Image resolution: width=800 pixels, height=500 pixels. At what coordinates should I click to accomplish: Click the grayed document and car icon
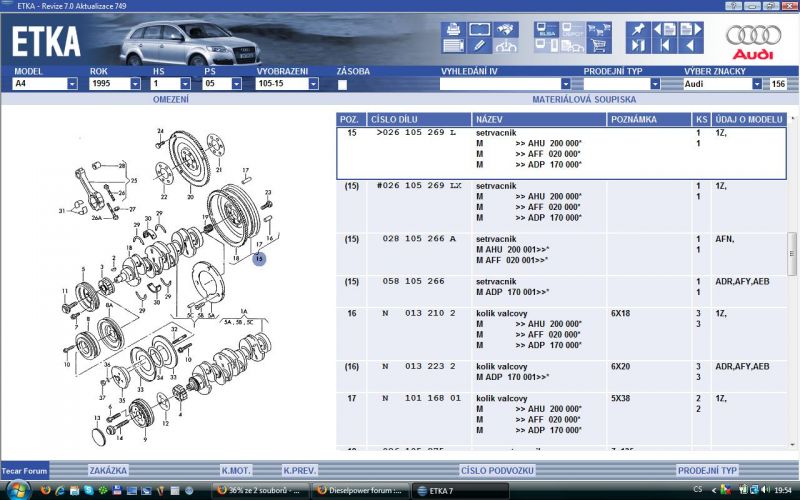pos(573,46)
